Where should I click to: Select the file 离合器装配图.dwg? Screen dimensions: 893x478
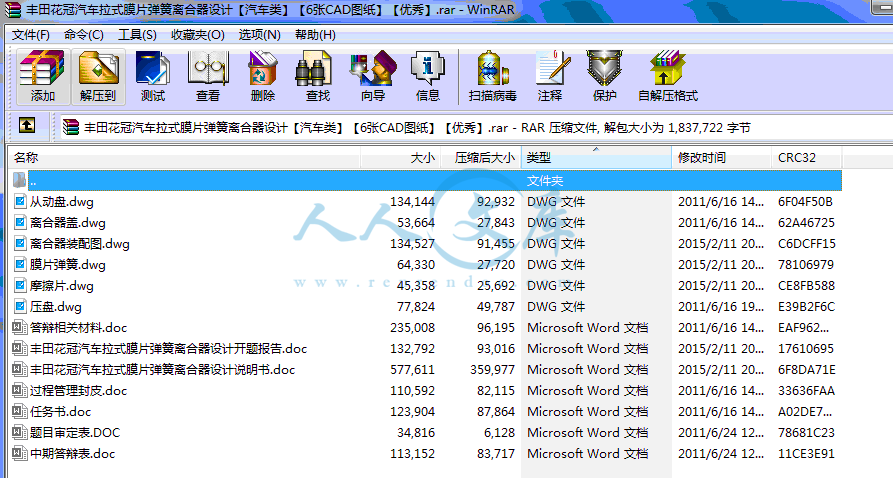coord(80,244)
